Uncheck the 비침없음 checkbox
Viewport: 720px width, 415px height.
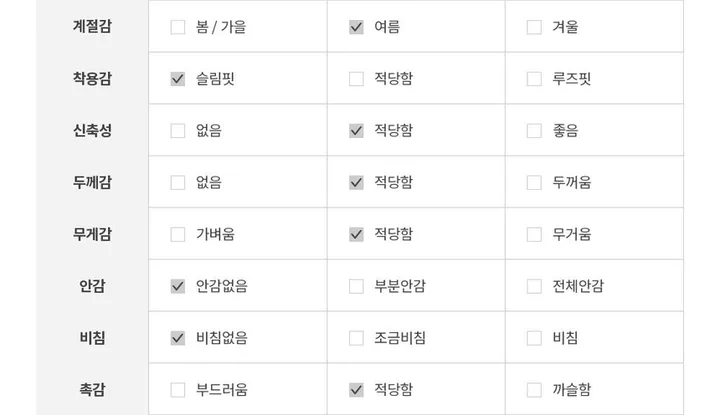(178, 338)
